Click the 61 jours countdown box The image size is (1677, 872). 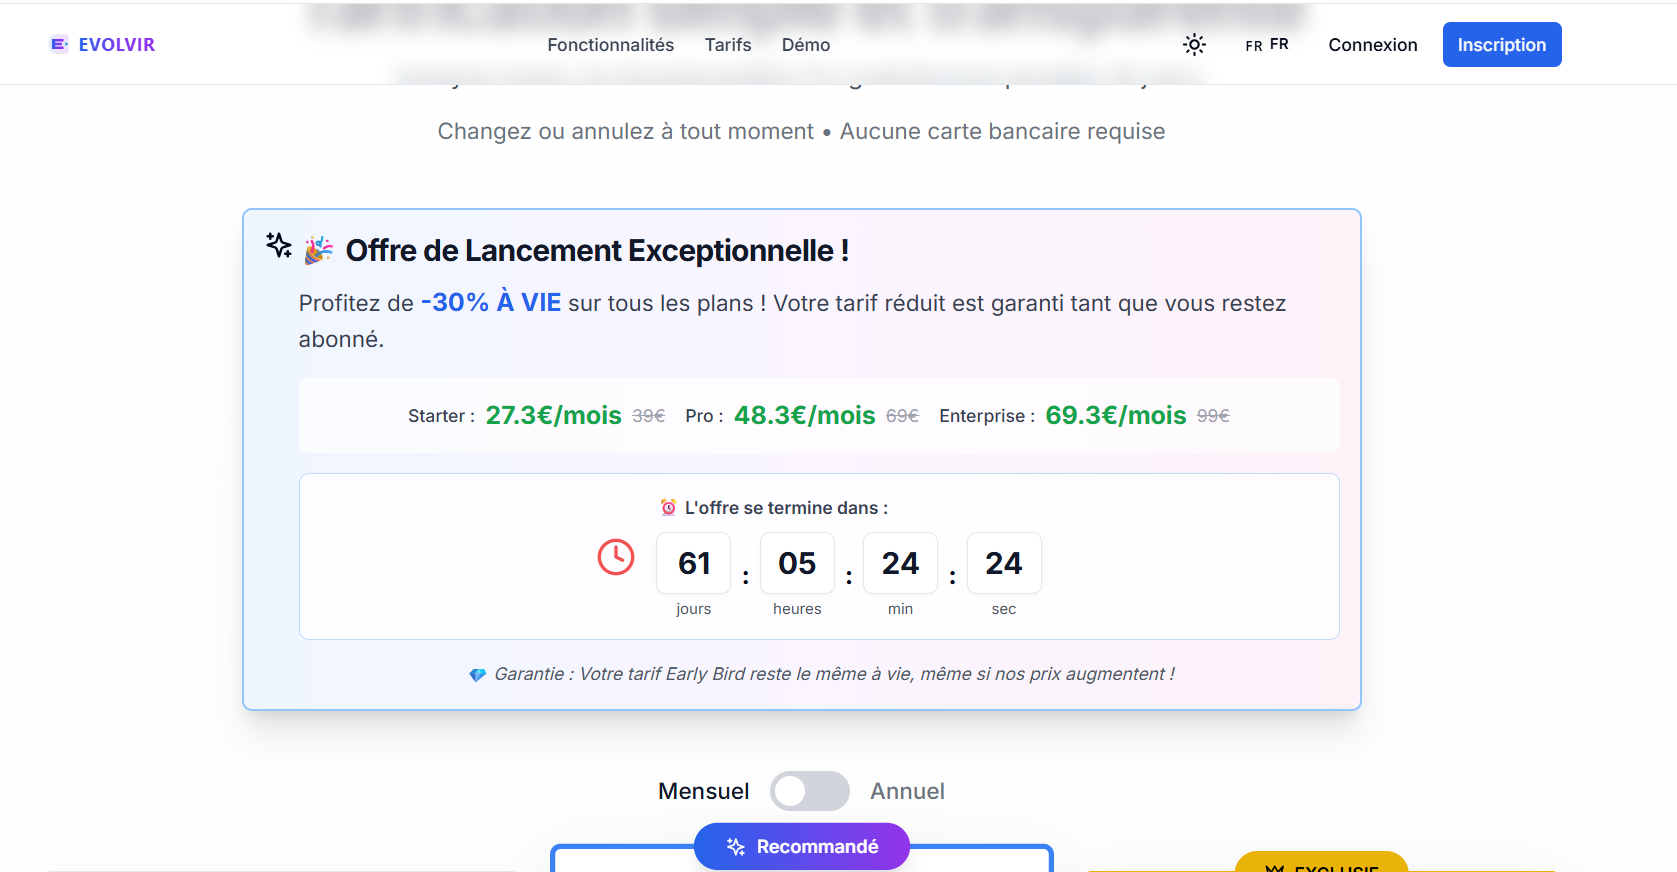[694, 563]
